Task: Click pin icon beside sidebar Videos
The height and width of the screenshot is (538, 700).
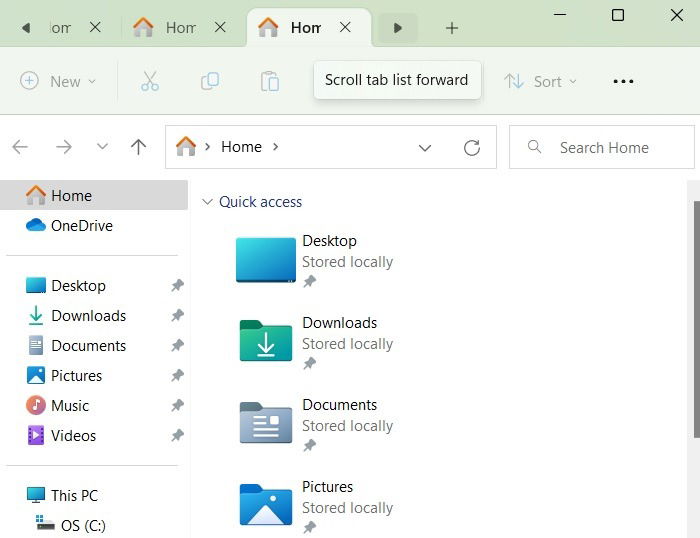Action: [x=177, y=435]
